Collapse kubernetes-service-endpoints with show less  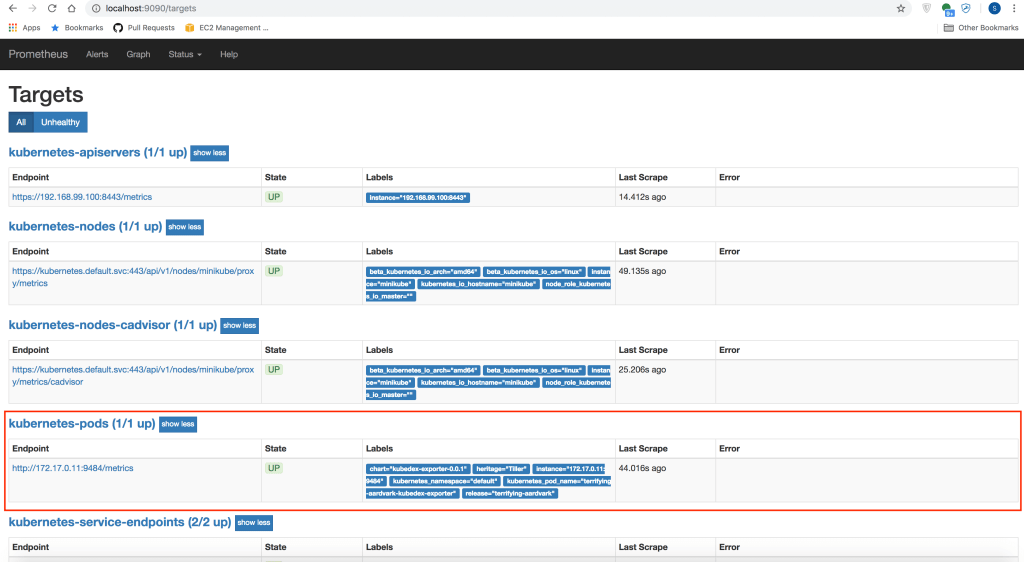point(253,523)
